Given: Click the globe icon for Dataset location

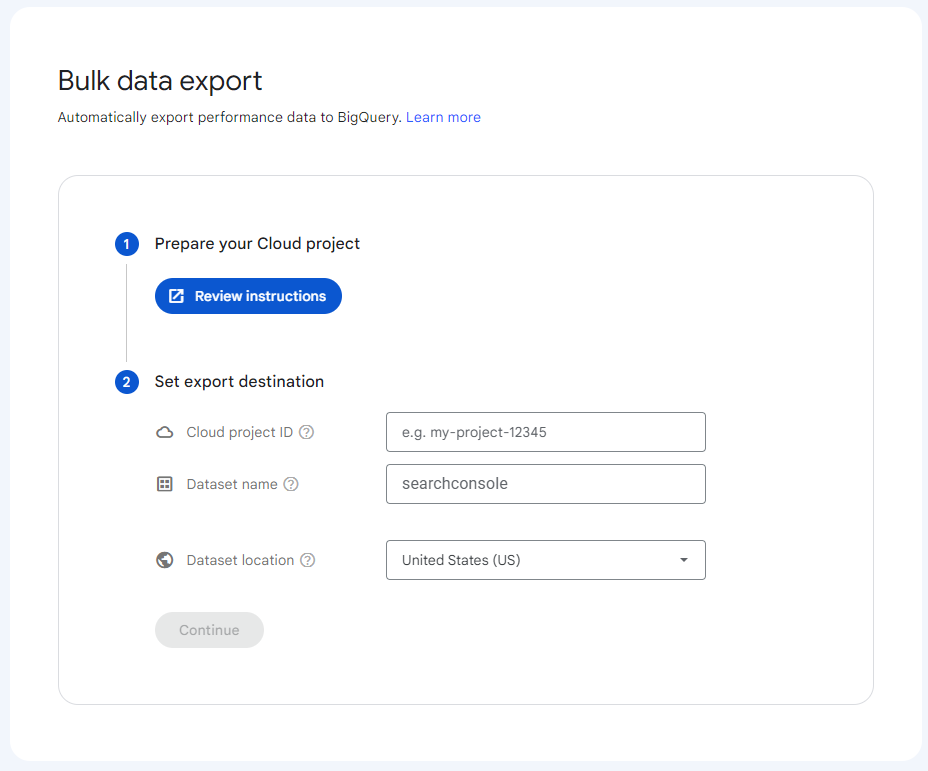Looking at the screenshot, I should point(165,561).
